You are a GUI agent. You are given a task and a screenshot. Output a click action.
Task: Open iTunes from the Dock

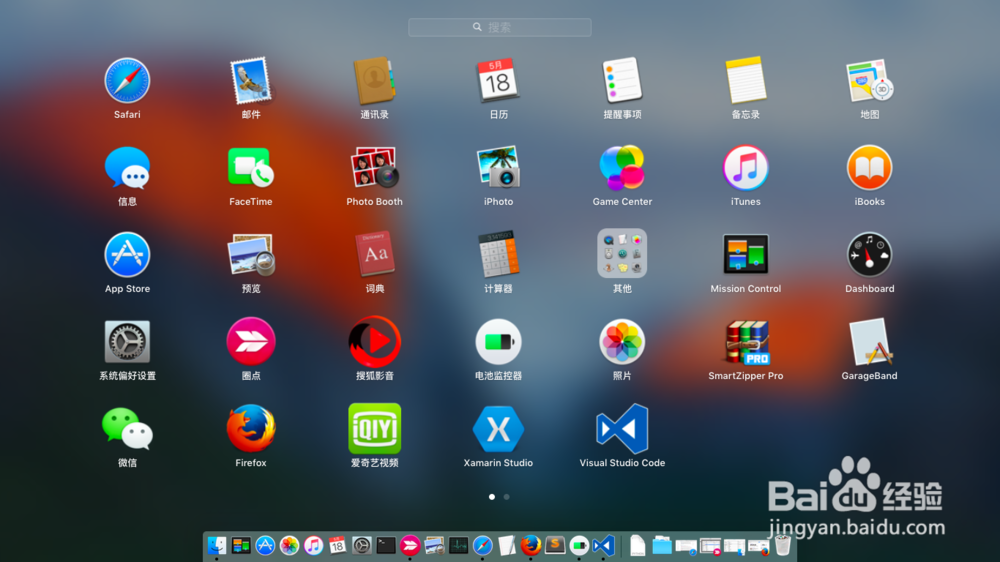(x=313, y=545)
